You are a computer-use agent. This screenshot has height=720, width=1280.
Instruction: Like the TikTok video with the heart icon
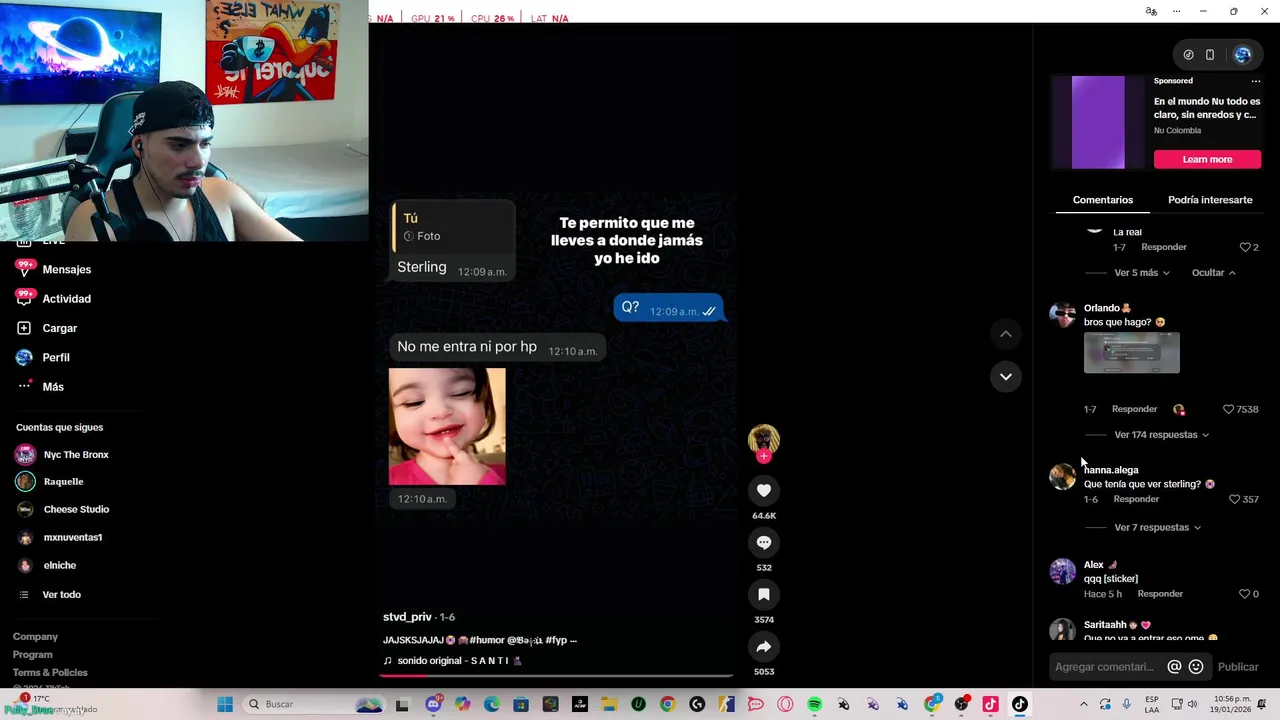coord(763,490)
